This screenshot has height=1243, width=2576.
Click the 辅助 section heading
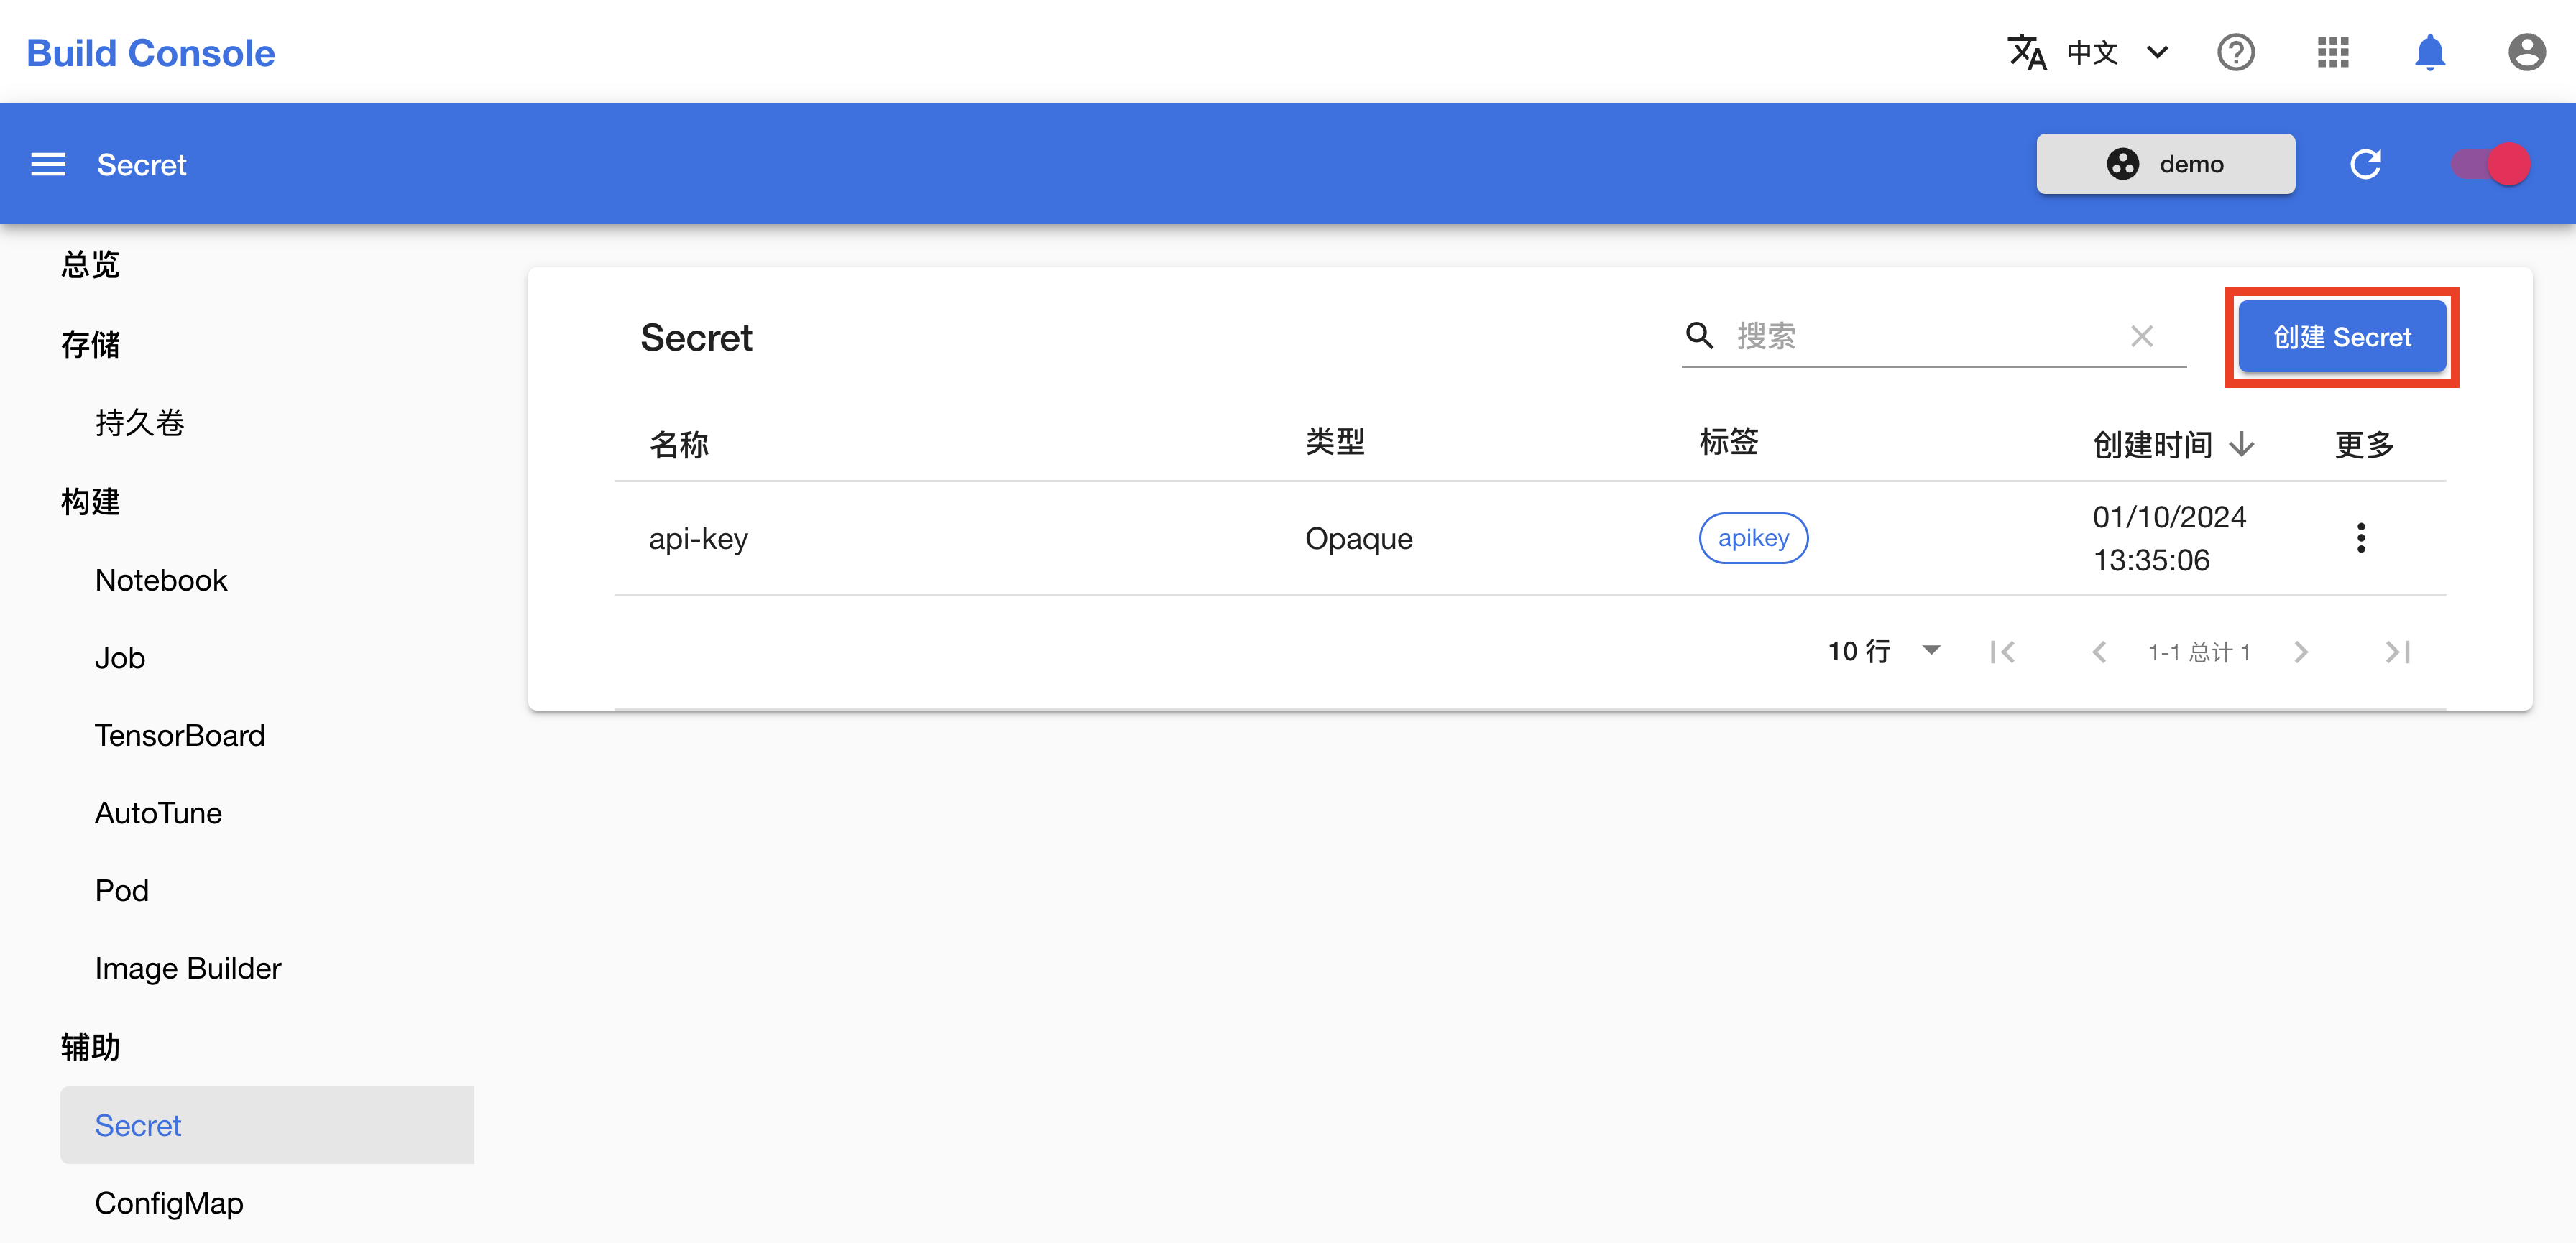(x=90, y=1047)
